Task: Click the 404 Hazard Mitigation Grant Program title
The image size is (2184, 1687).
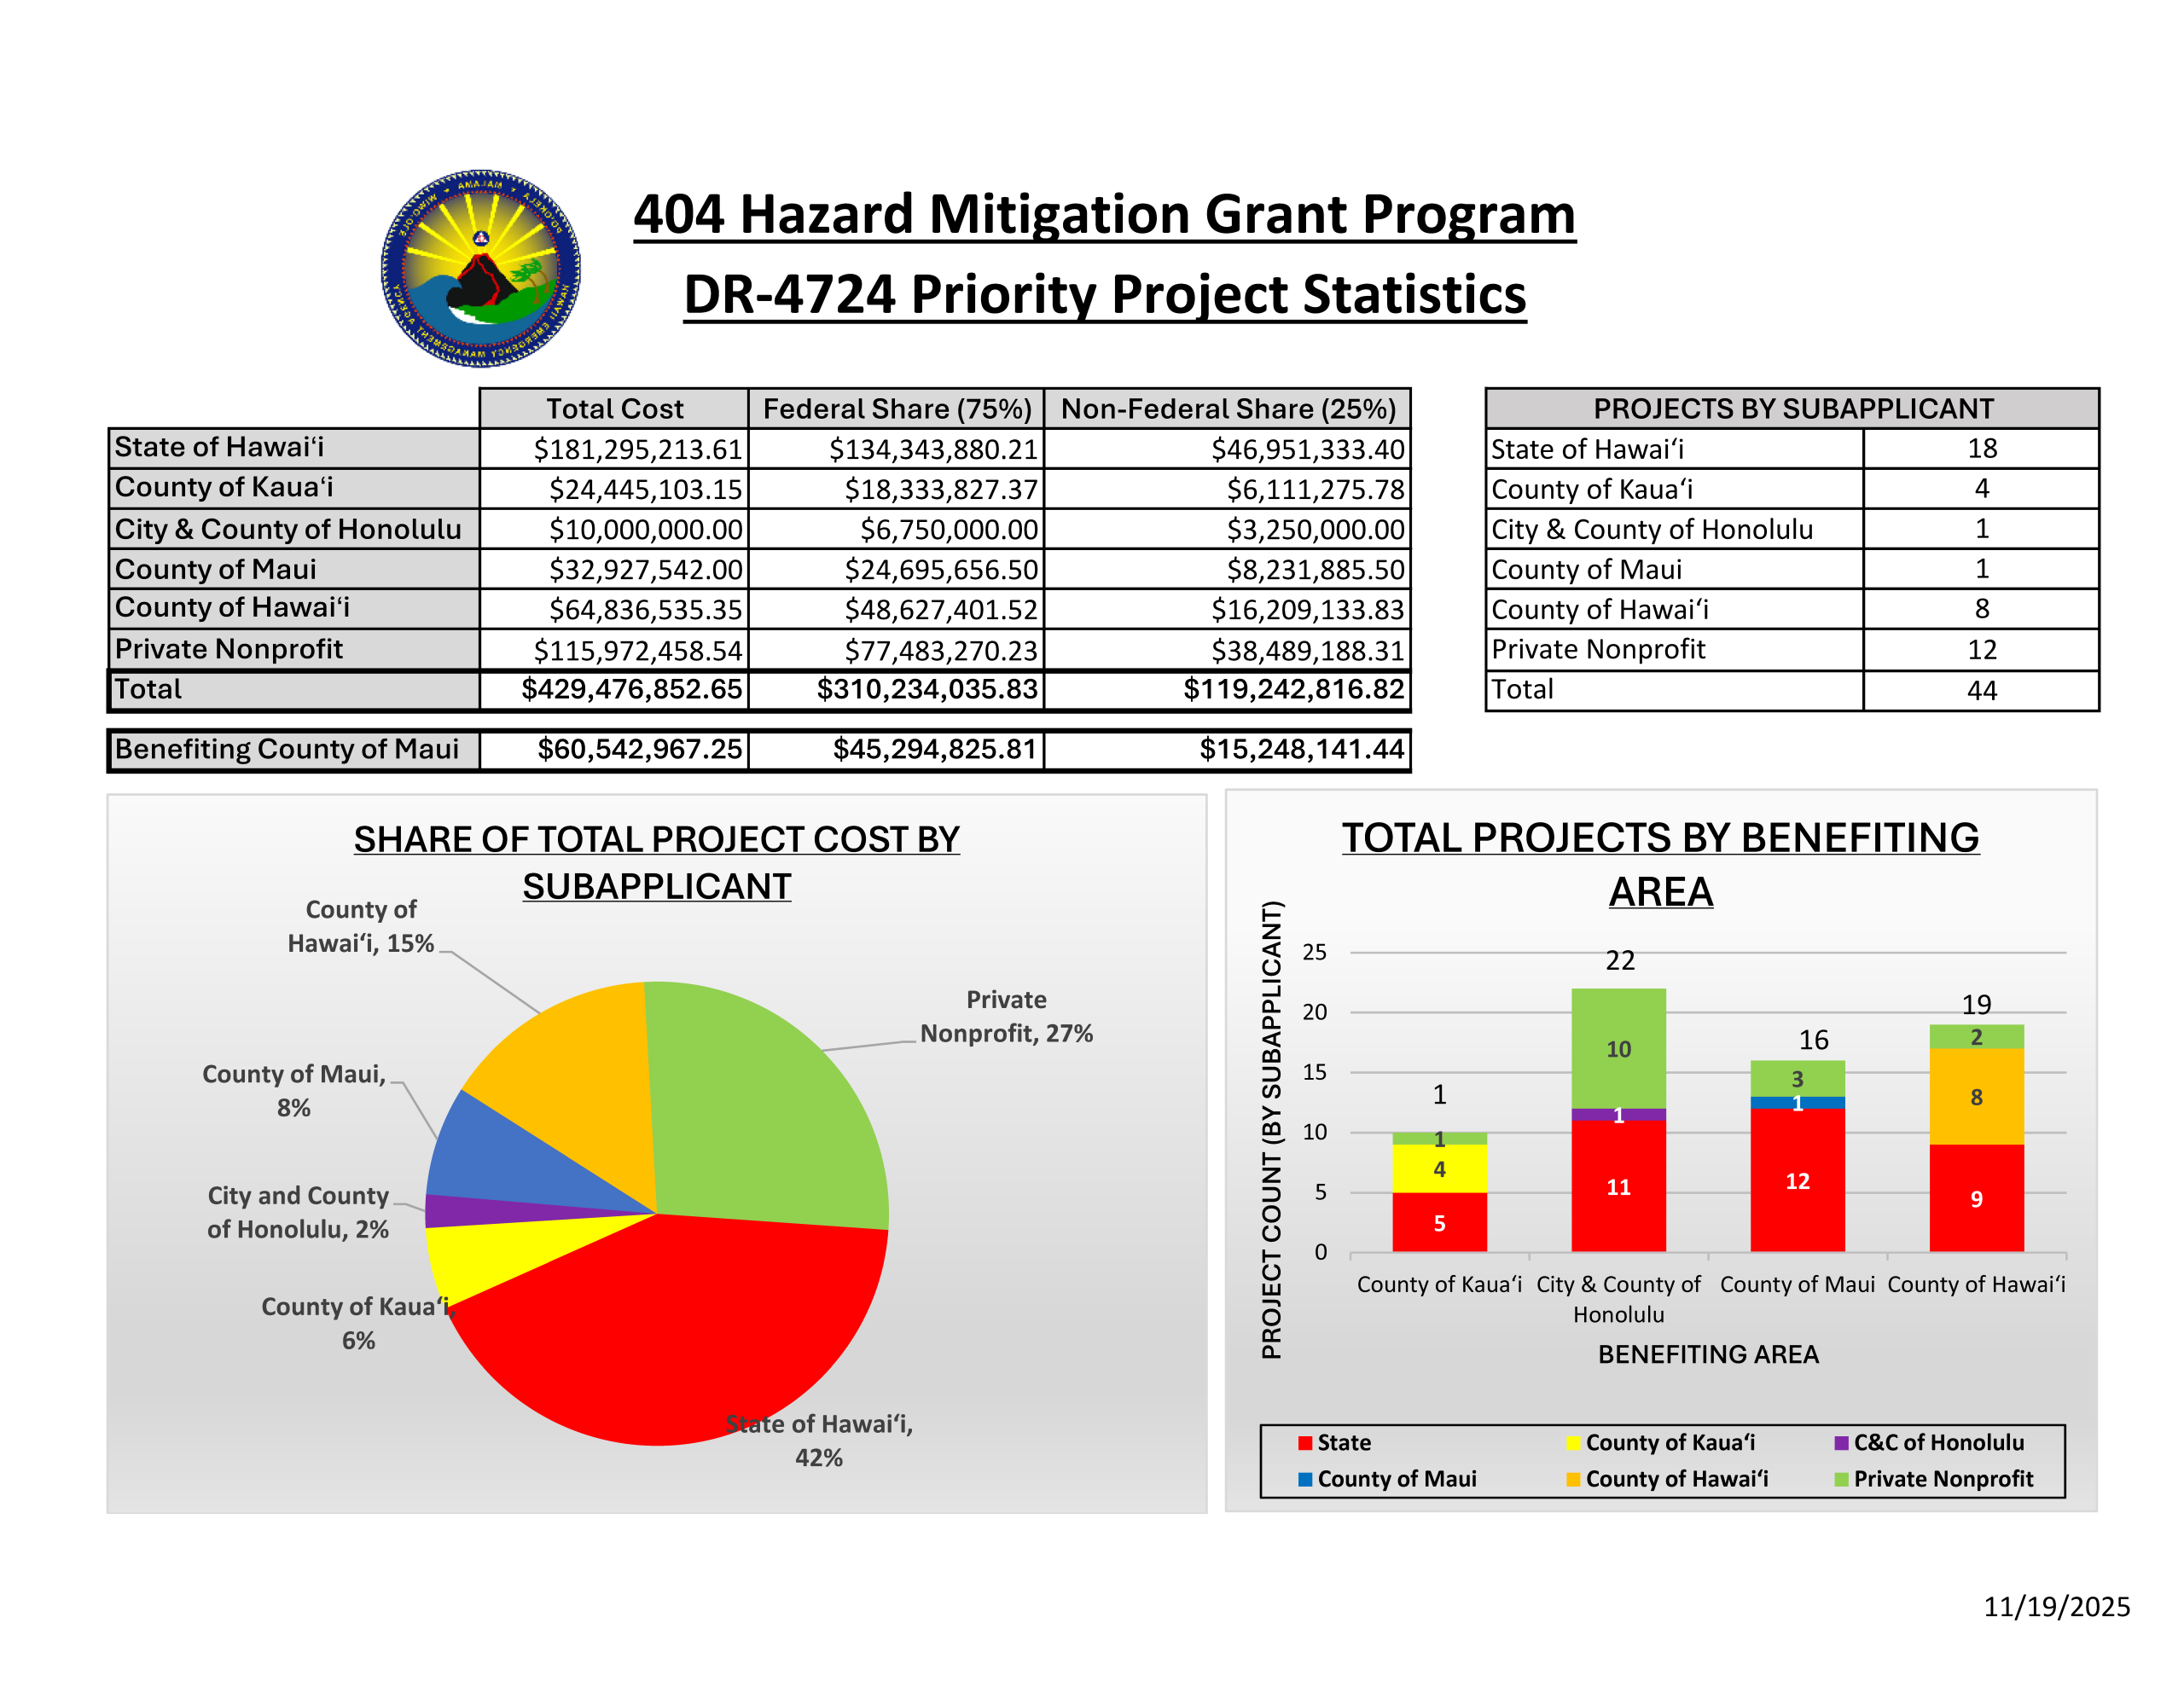Action: pos(1104,214)
